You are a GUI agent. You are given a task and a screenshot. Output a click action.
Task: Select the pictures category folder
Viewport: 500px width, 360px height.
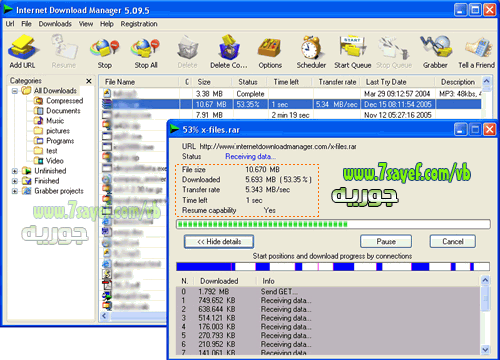(52, 131)
